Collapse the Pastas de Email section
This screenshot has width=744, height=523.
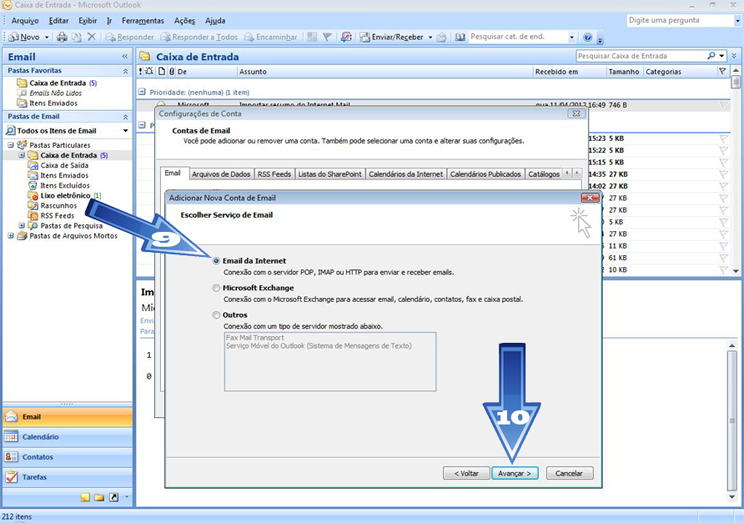[125, 117]
